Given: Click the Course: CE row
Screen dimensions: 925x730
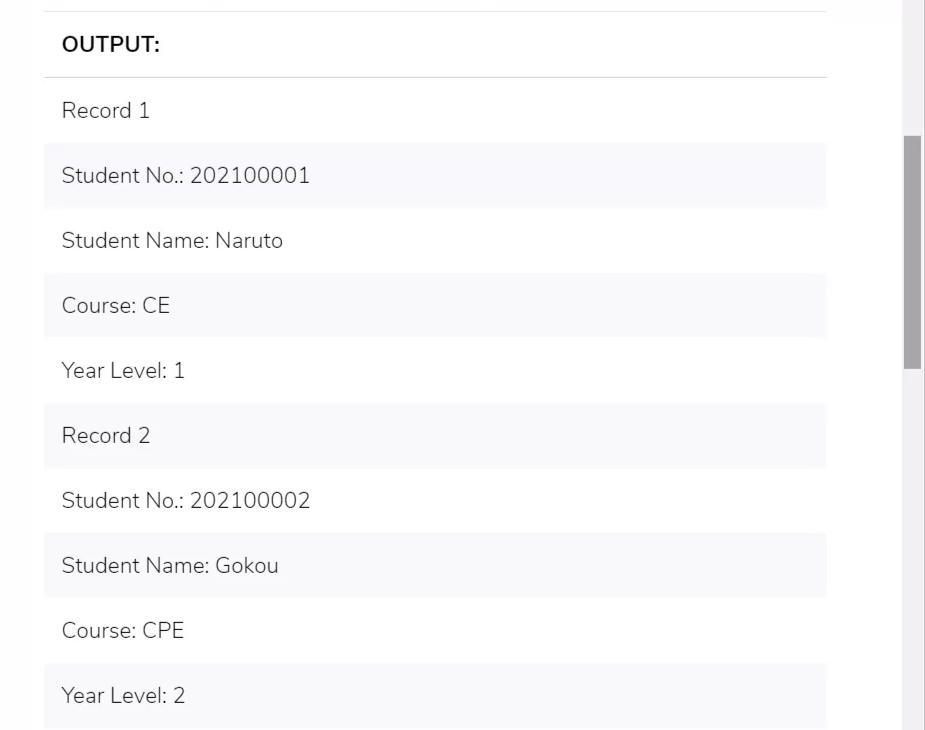Looking at the screenshot, I should pos(435,305).
